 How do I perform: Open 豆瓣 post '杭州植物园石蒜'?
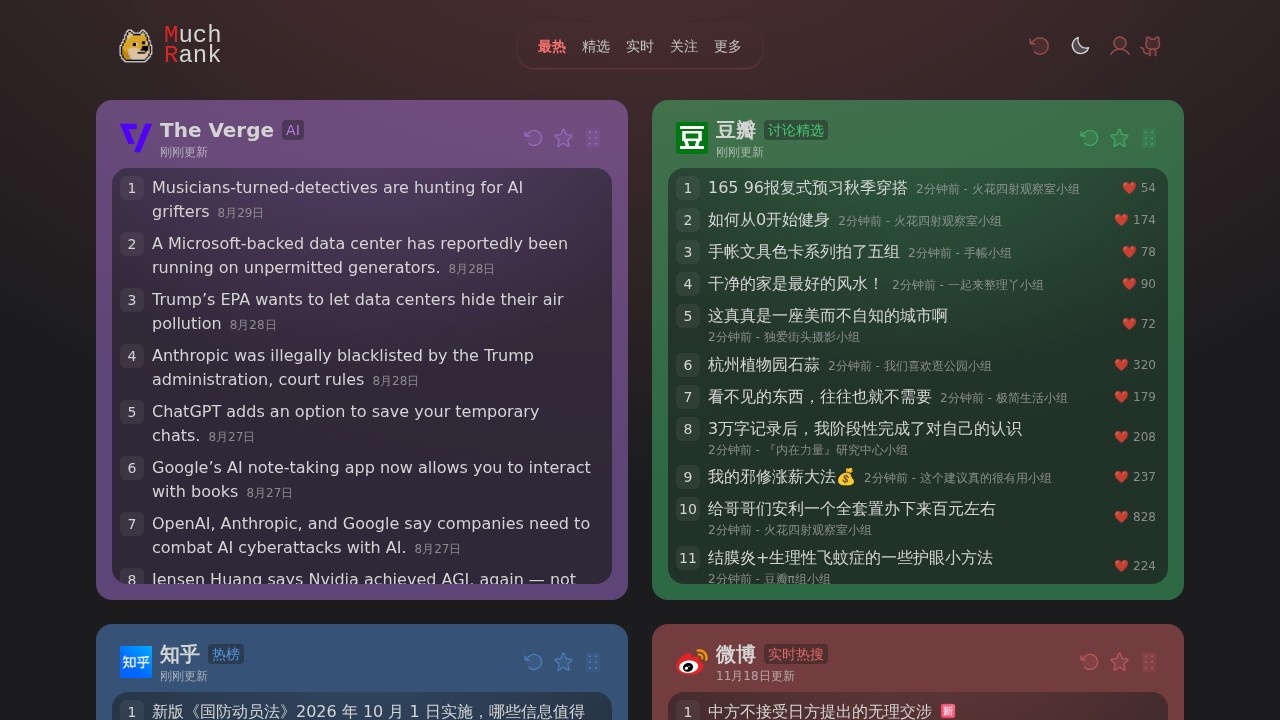(x=764, y=364)
